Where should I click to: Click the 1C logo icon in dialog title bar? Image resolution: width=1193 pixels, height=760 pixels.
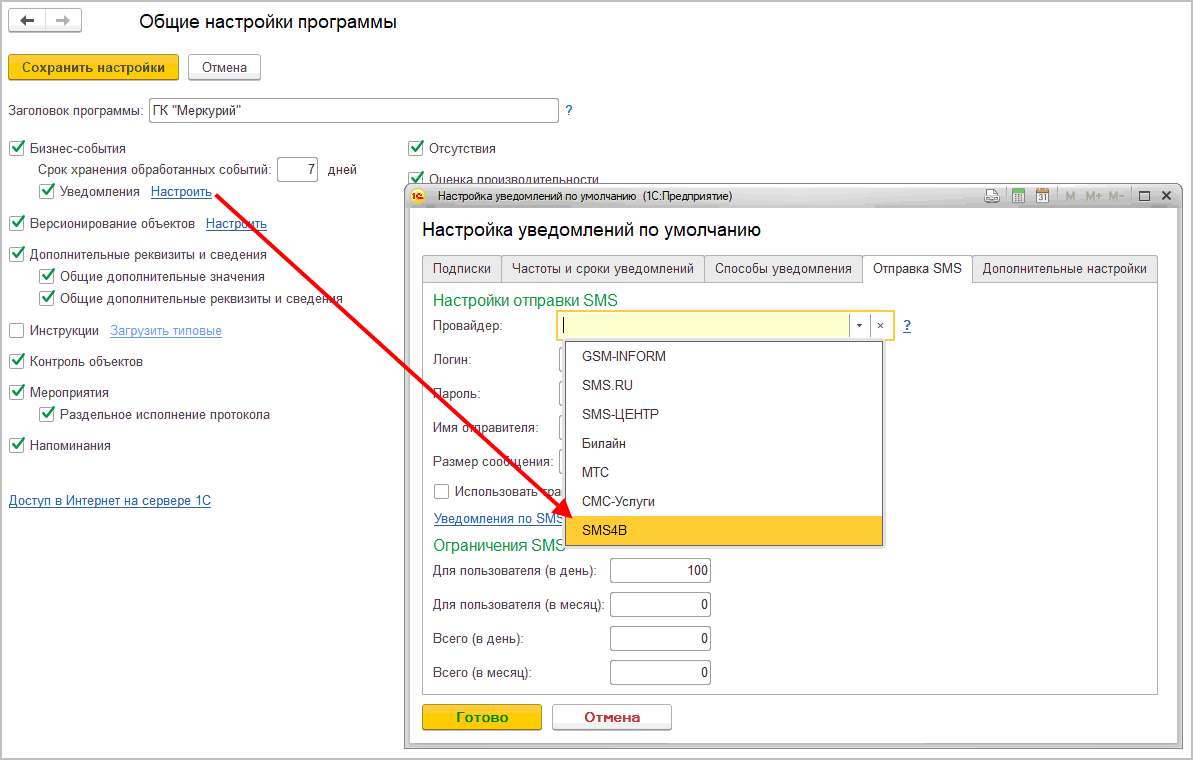(418, 196)
